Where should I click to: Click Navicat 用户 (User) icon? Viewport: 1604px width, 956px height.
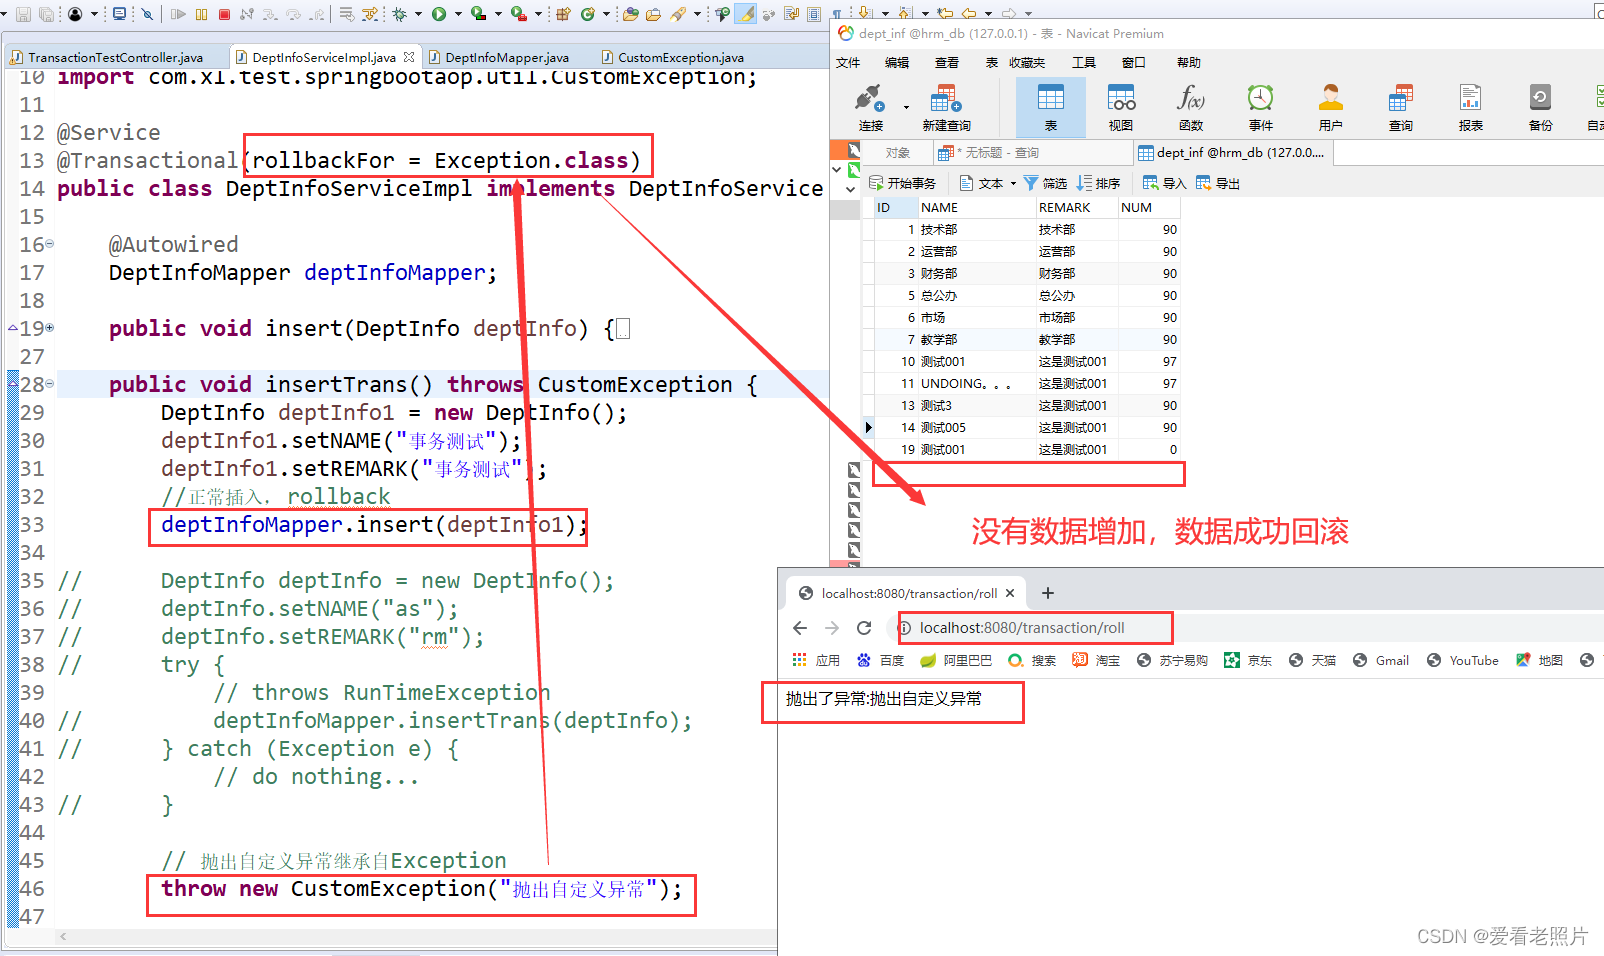[1330, 108]
